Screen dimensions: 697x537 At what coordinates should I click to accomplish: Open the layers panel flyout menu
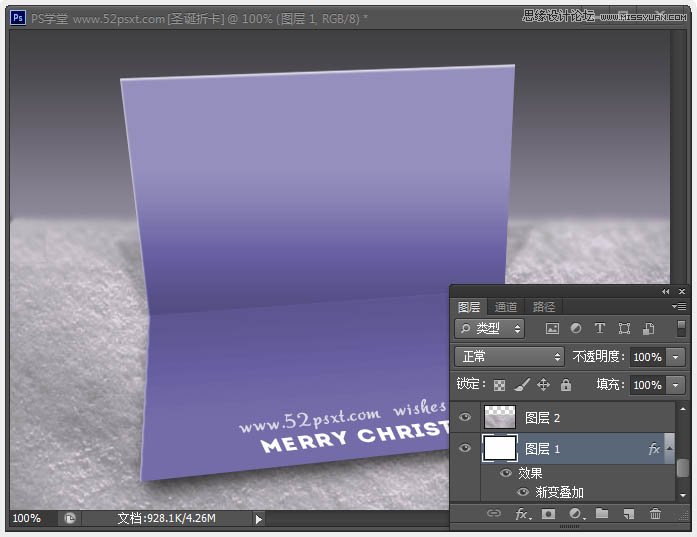pyautogui.click(x=679, y=306)
